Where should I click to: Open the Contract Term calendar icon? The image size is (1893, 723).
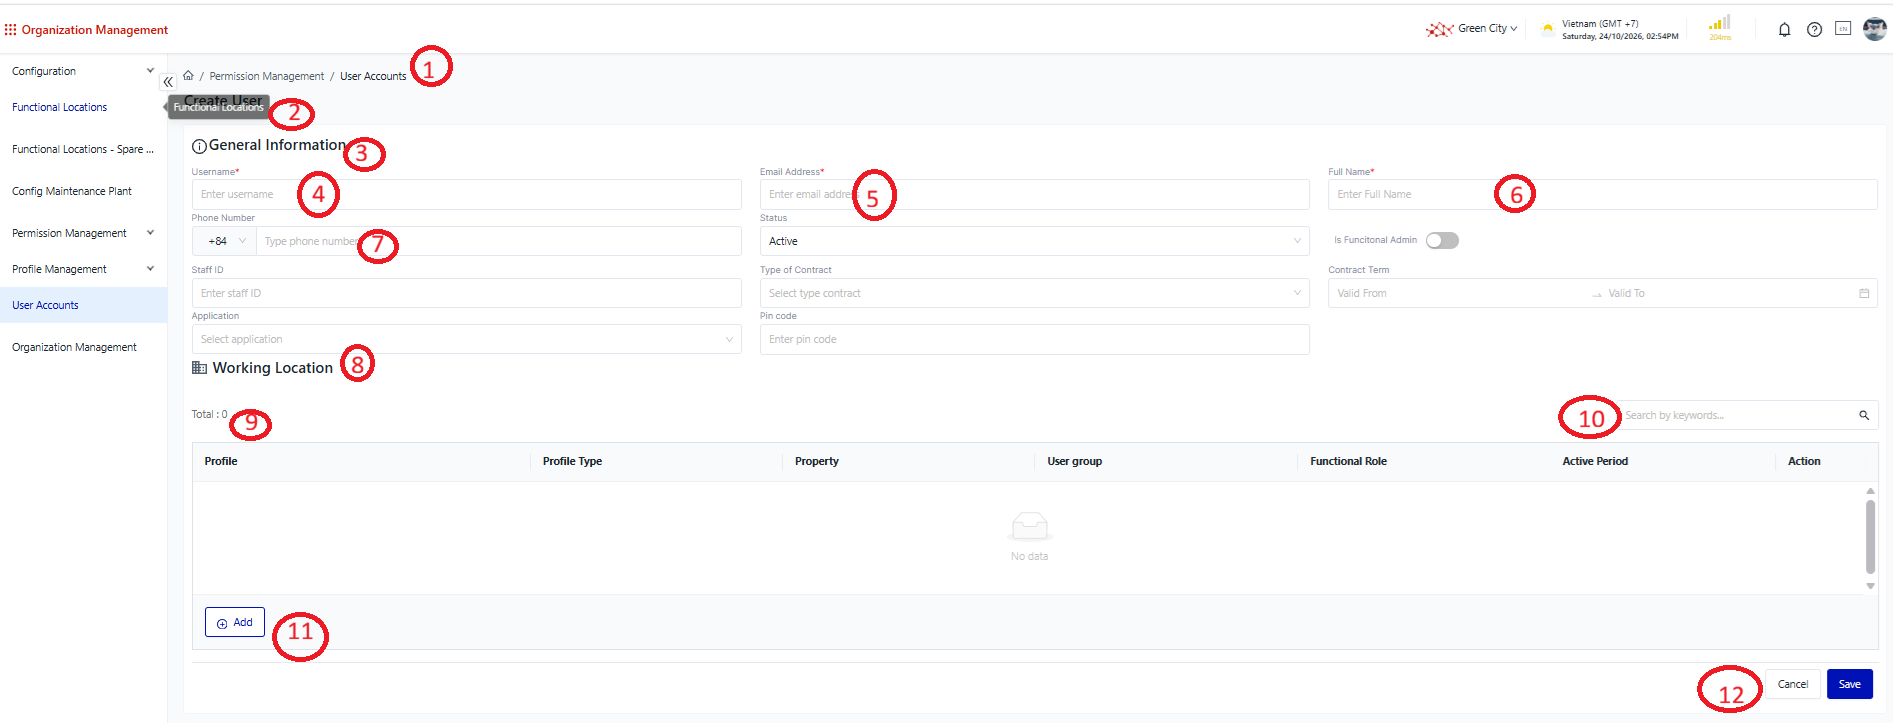point(1864,294)
